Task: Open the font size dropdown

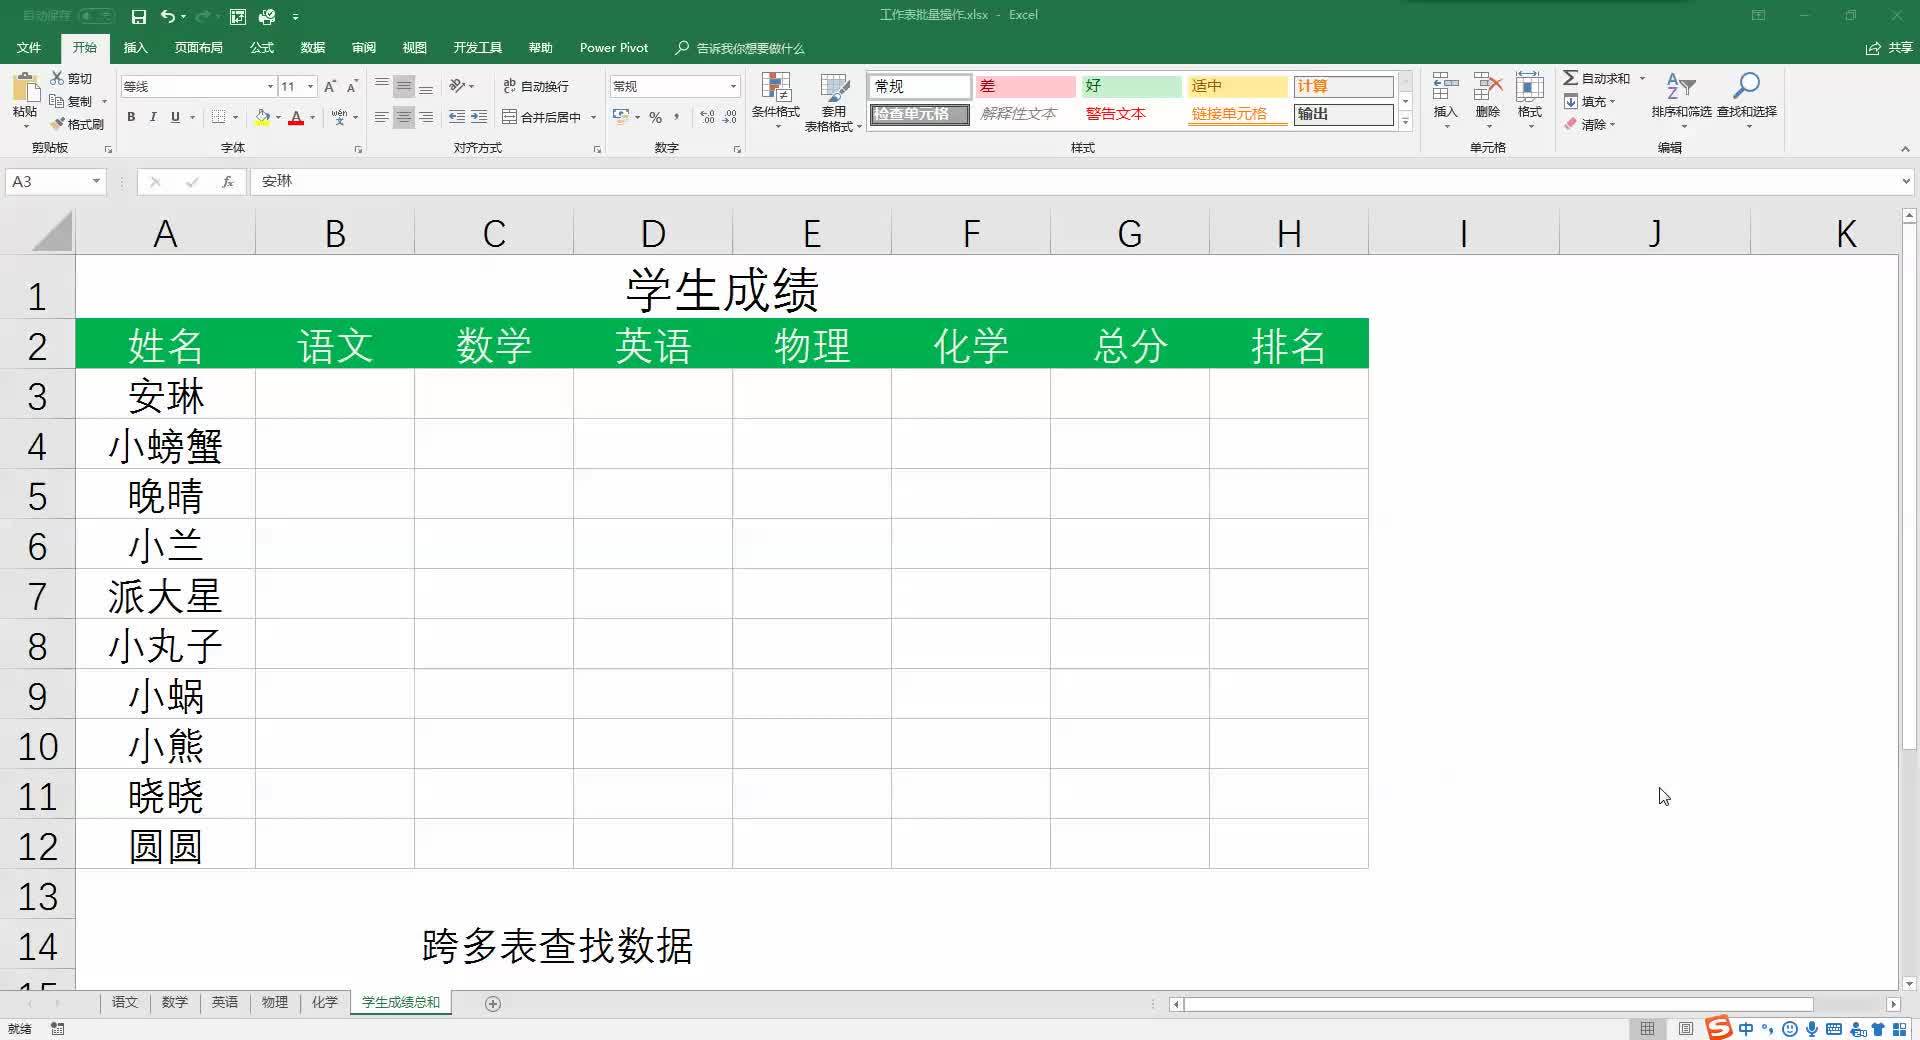Action: tap(309, 86)
